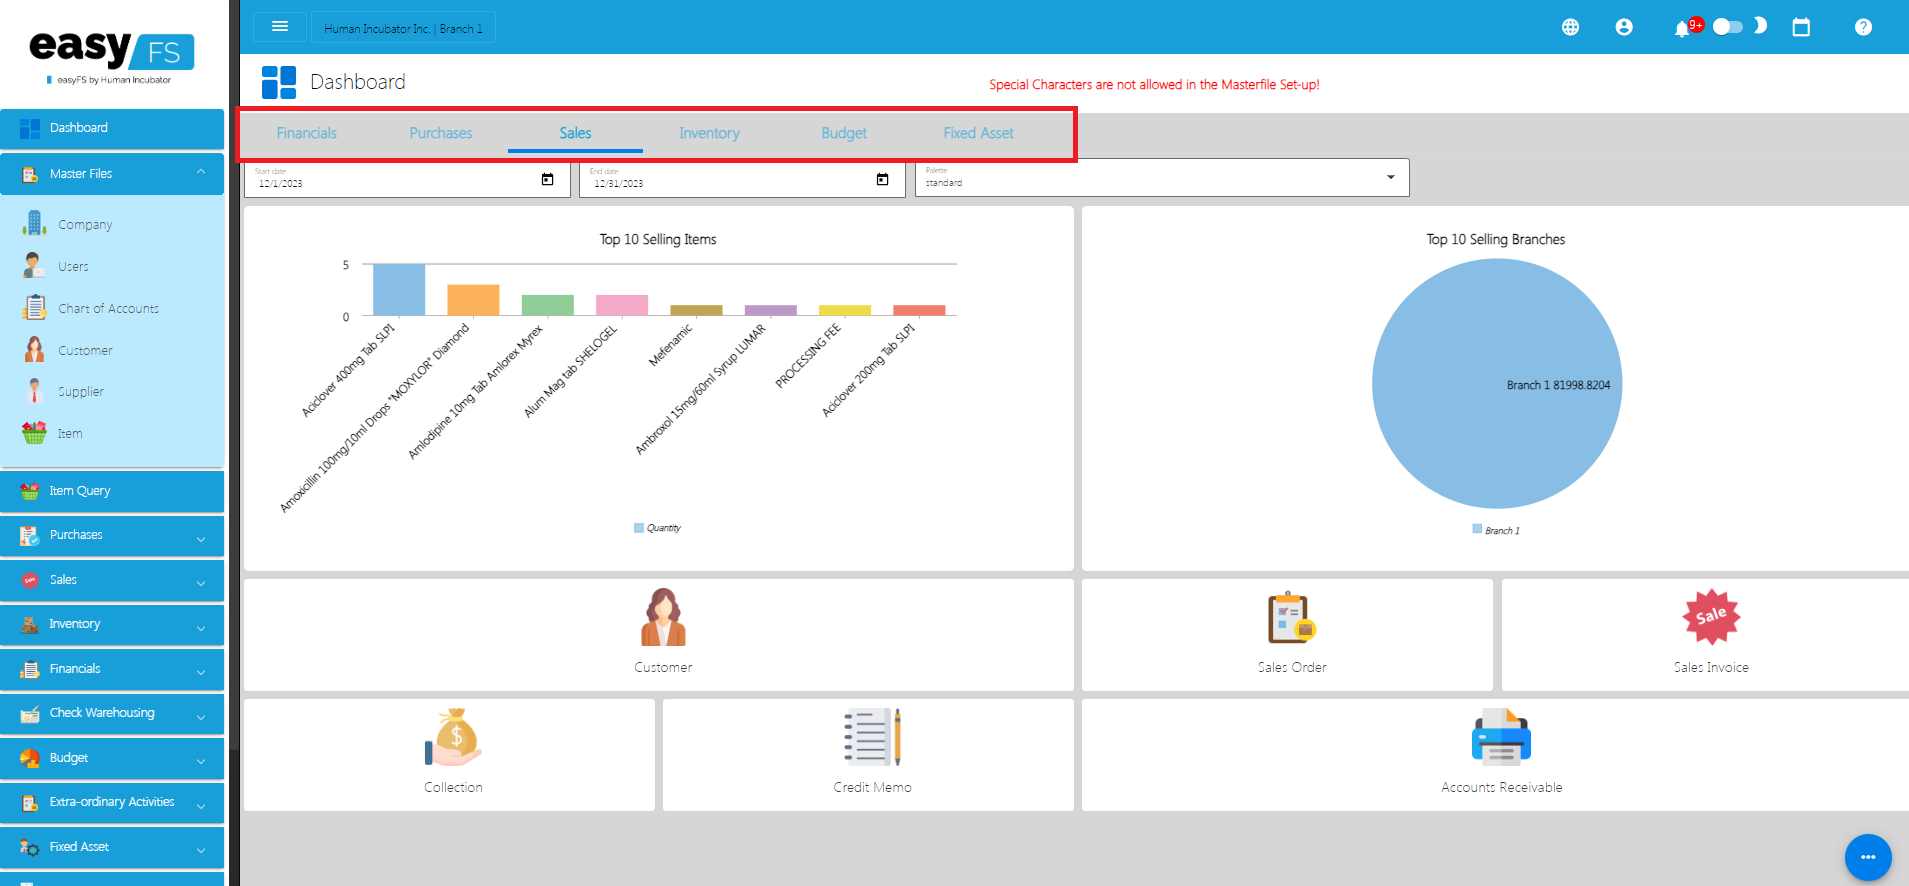Switch to the Purchases dashboard tab
This screenshot has width=1909, height=886.
pyautogui.click(x=441, y=133)
